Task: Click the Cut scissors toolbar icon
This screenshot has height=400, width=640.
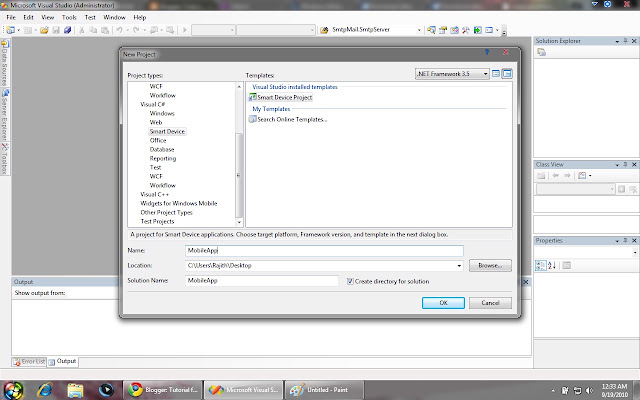Action: pyautogui.click(x=82, y=30)
